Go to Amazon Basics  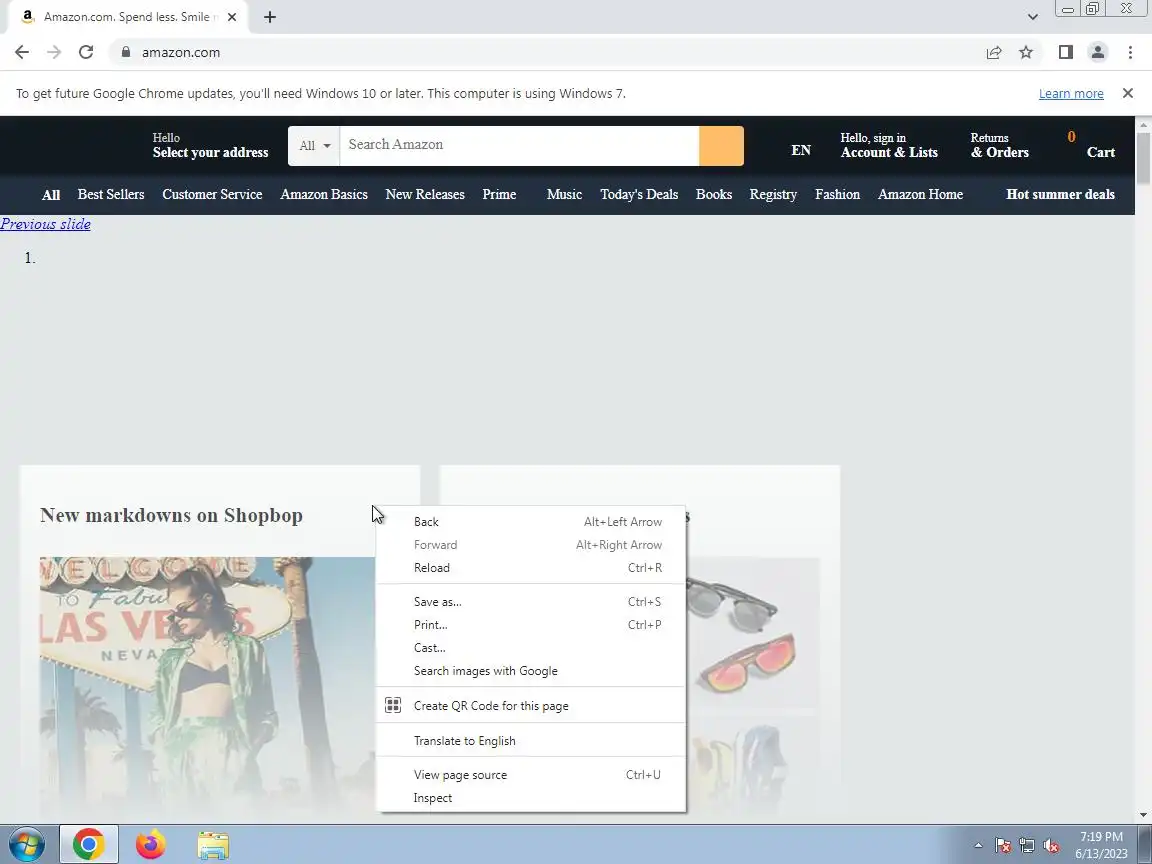pyautogui.click(x=324, y=195)
